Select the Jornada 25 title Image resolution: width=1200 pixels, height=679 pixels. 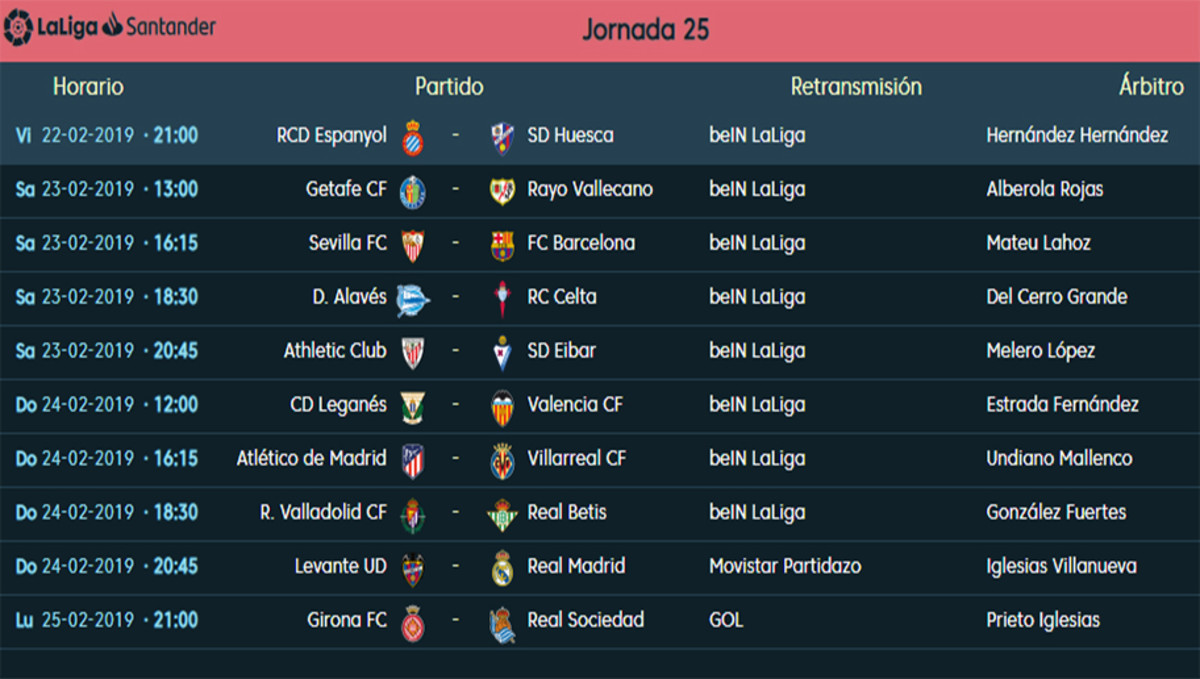[646, 29]
